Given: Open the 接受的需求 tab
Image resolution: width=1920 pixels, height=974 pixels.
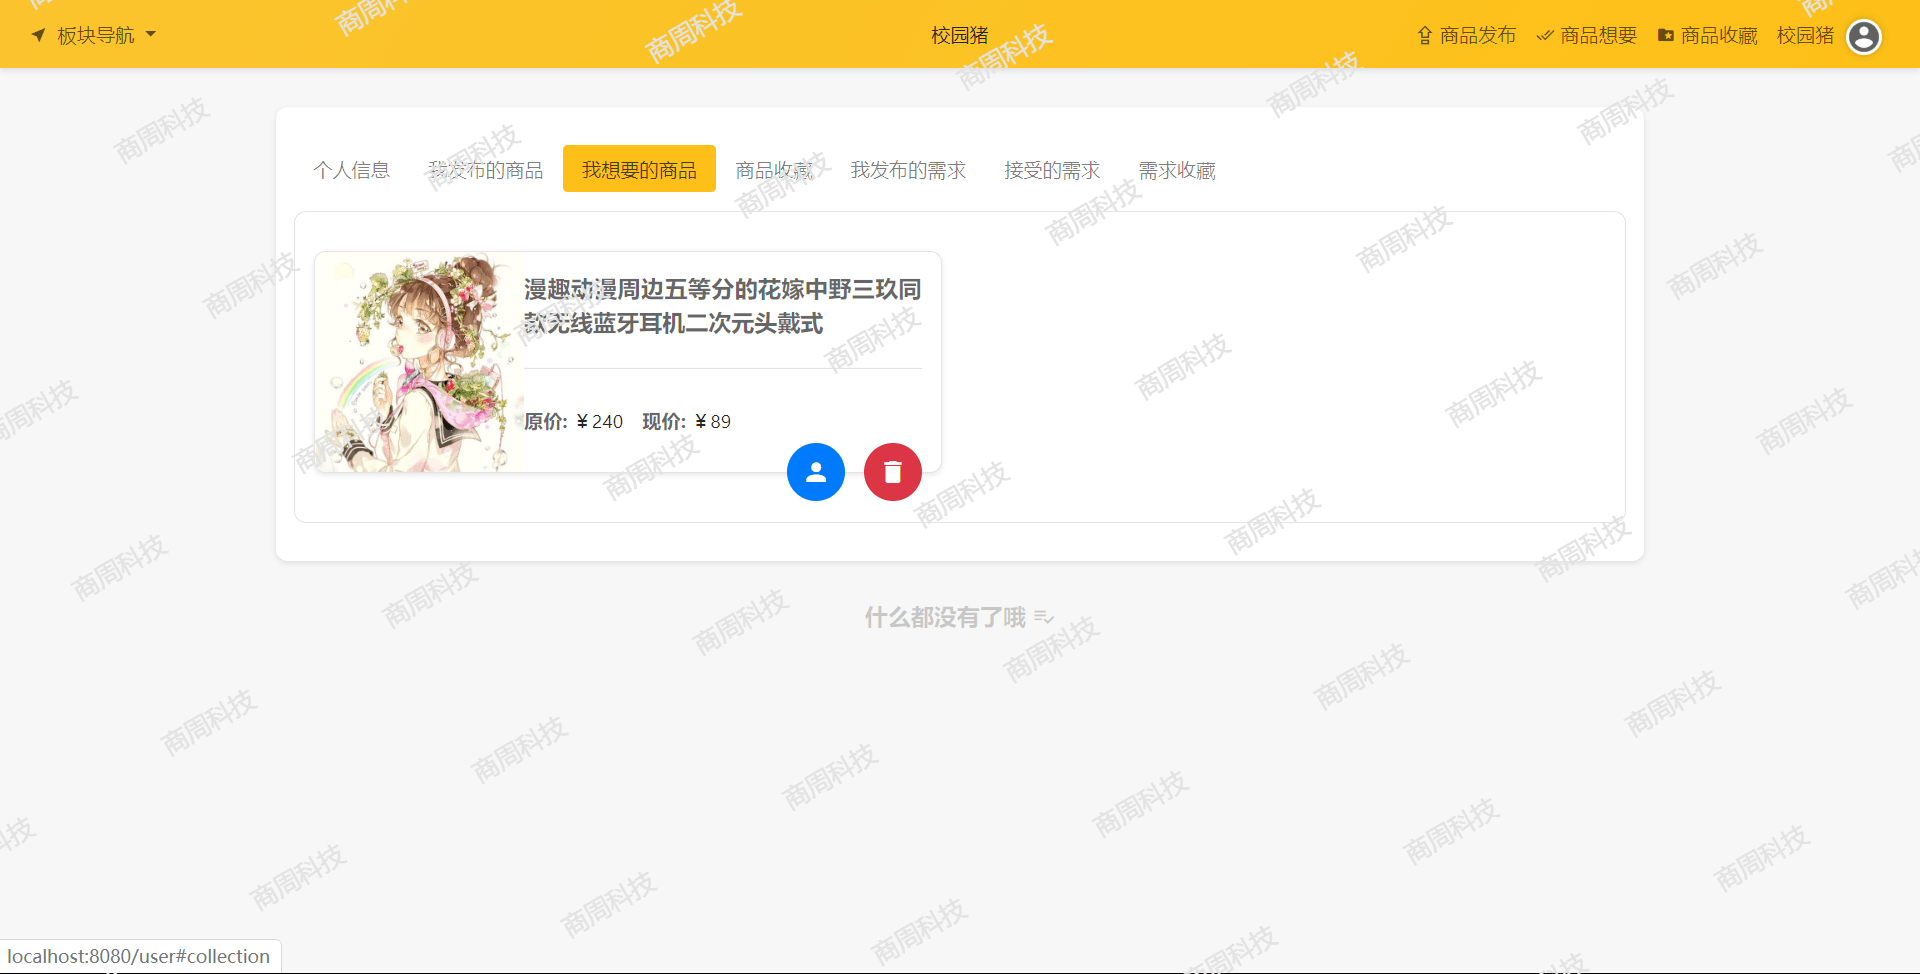Looking at the screenshot, I should pyautogui.click(x=1052, y=170).
